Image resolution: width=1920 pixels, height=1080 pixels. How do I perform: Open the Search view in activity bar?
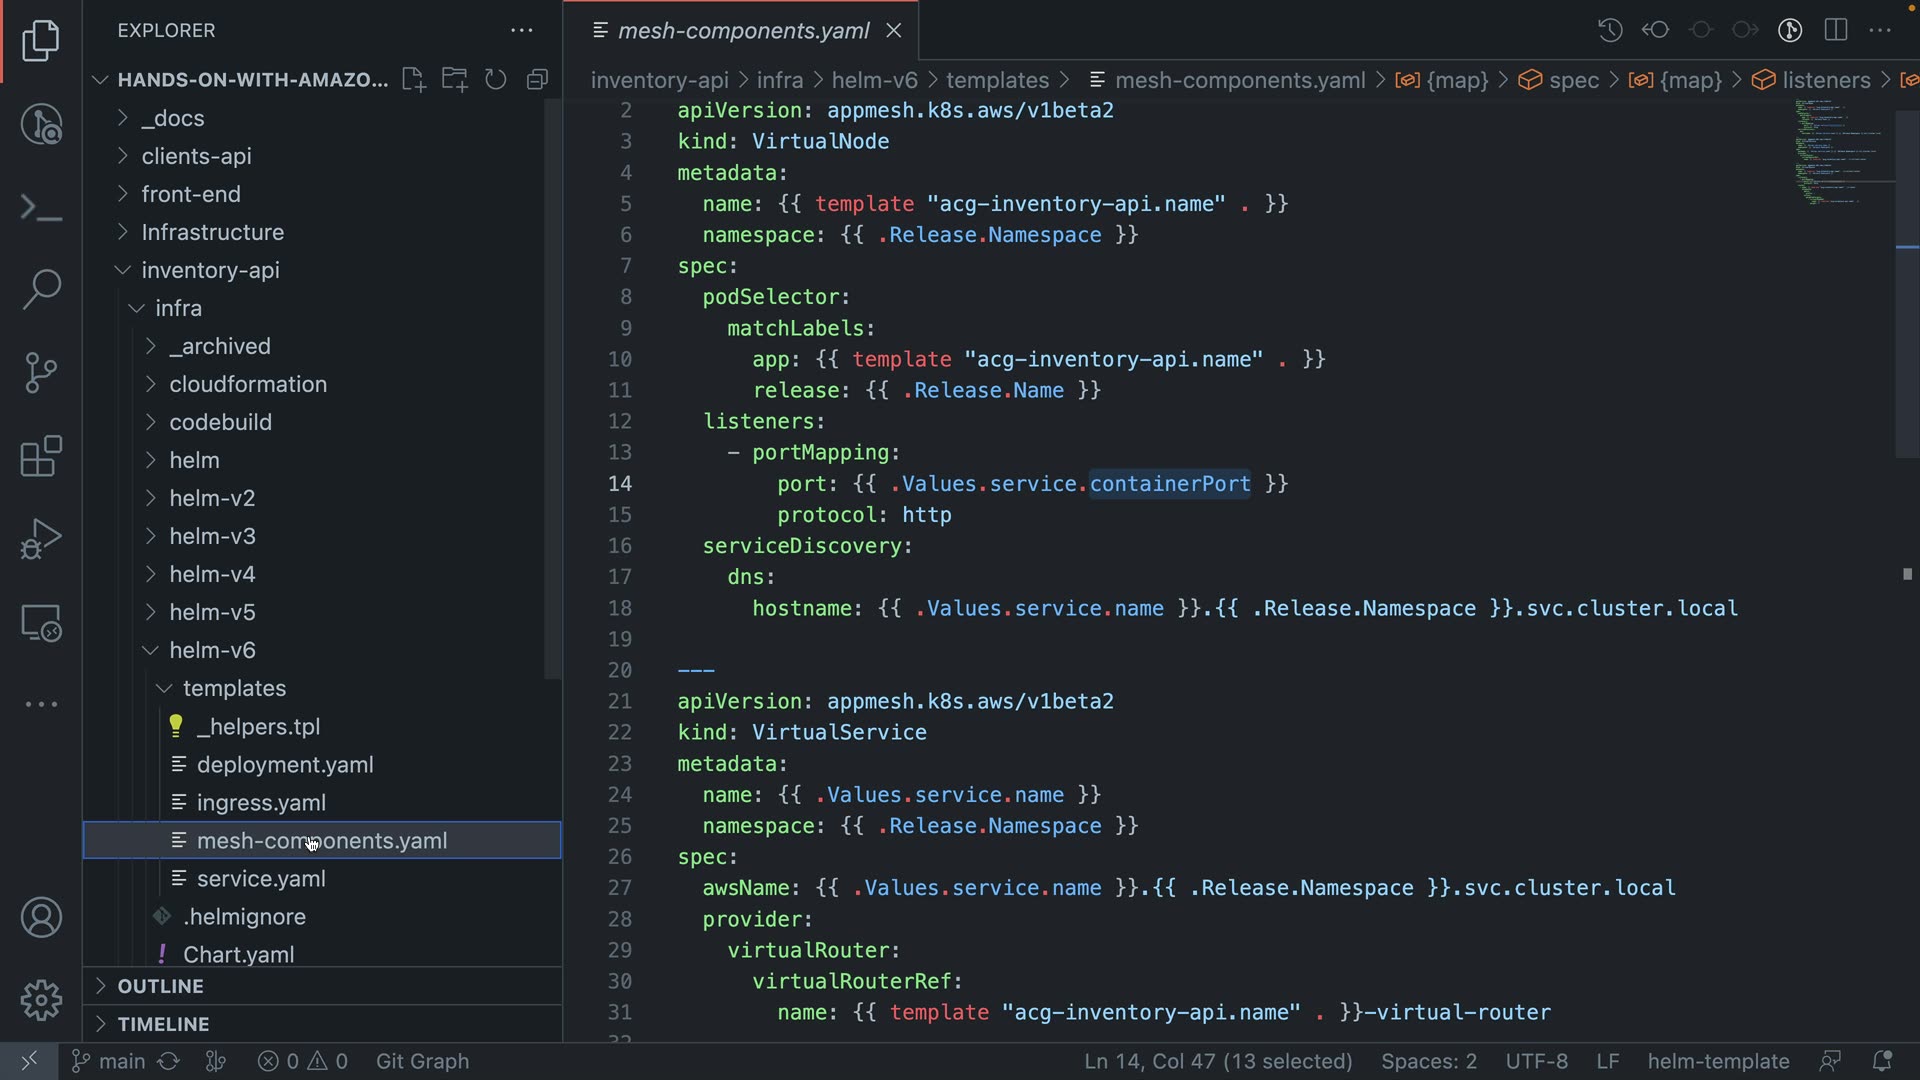[41, 289]
